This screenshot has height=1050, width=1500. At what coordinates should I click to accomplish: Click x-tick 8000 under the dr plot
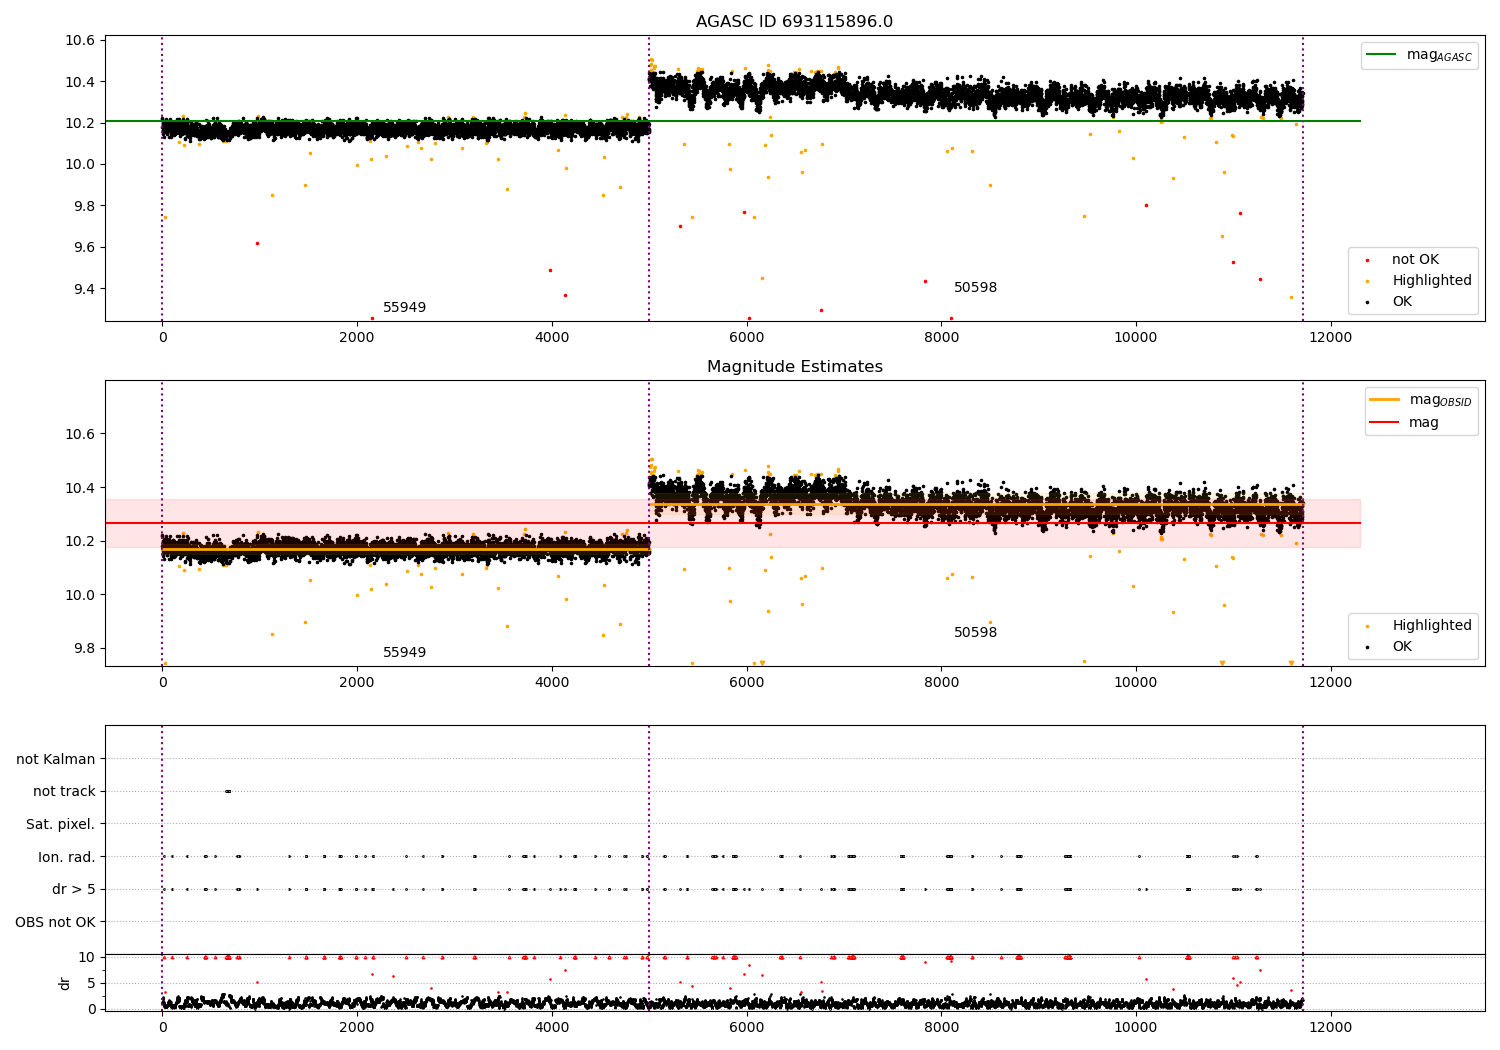point(941,1027)
